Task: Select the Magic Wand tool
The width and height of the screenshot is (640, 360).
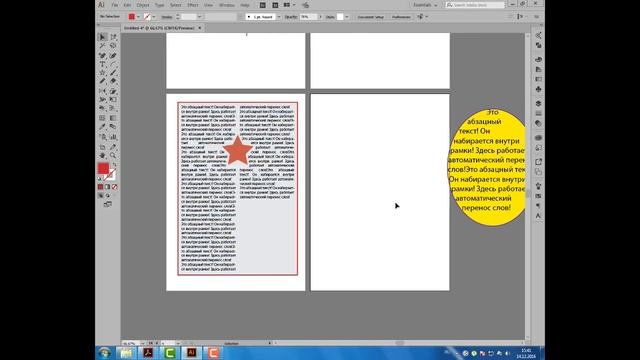Action: pos(102,46)
